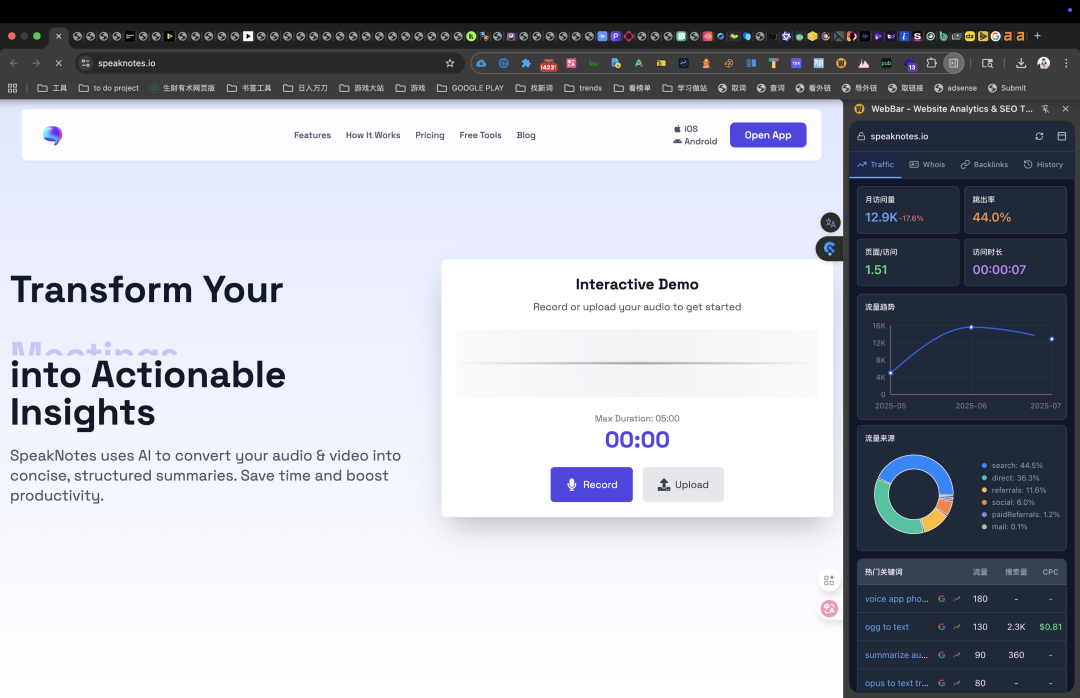Open Google search for 'opus to text tr...'
The image size is (1080, 698).
click(x=942, y=684)
